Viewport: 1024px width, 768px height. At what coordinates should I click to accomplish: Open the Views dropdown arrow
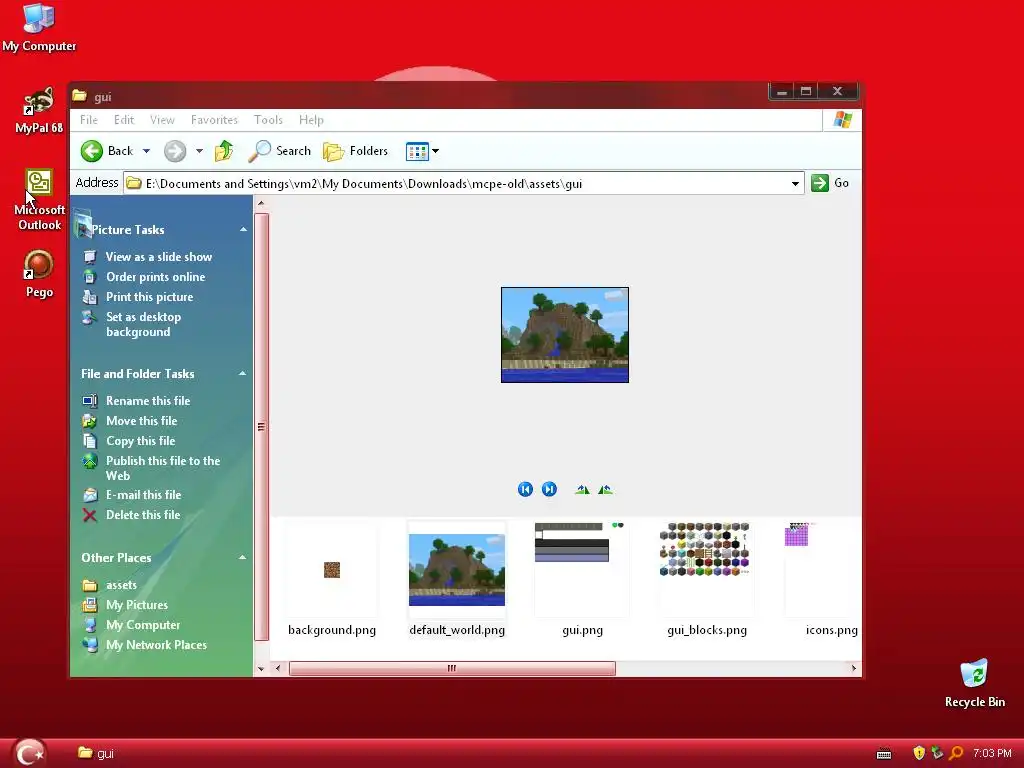(x=436, y=152)
